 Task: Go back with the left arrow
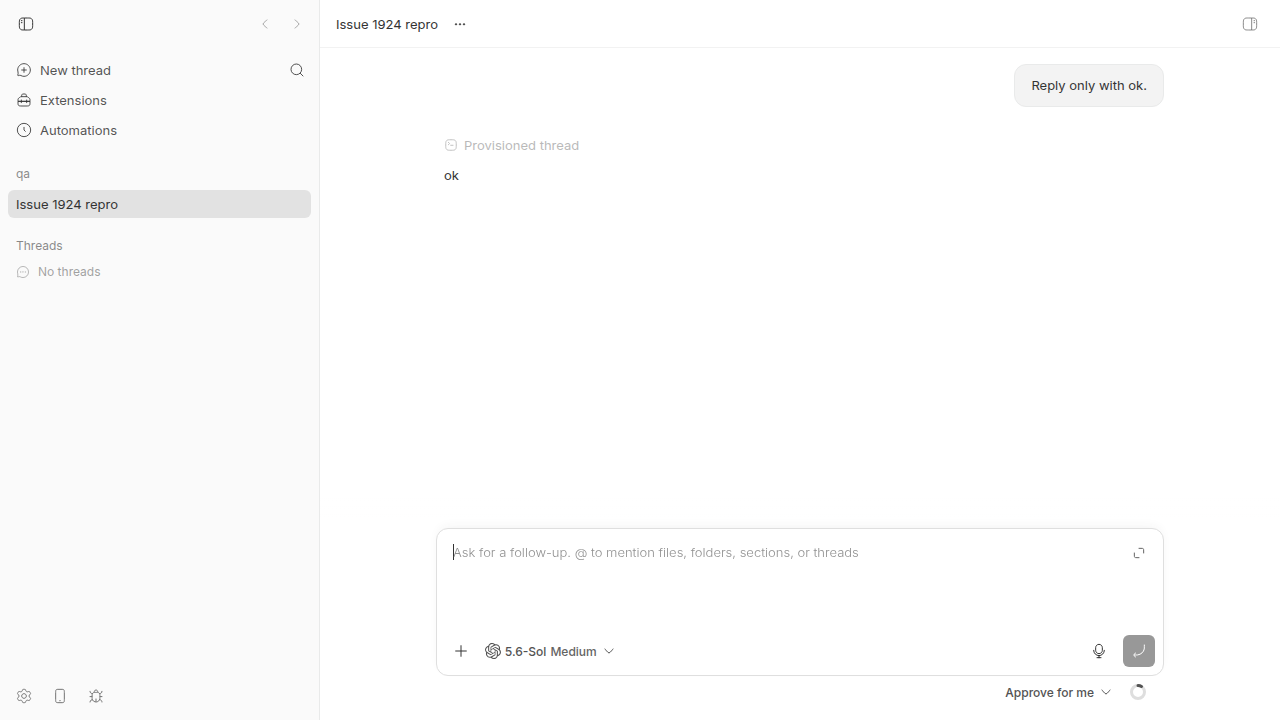click(x=265, y=24)
